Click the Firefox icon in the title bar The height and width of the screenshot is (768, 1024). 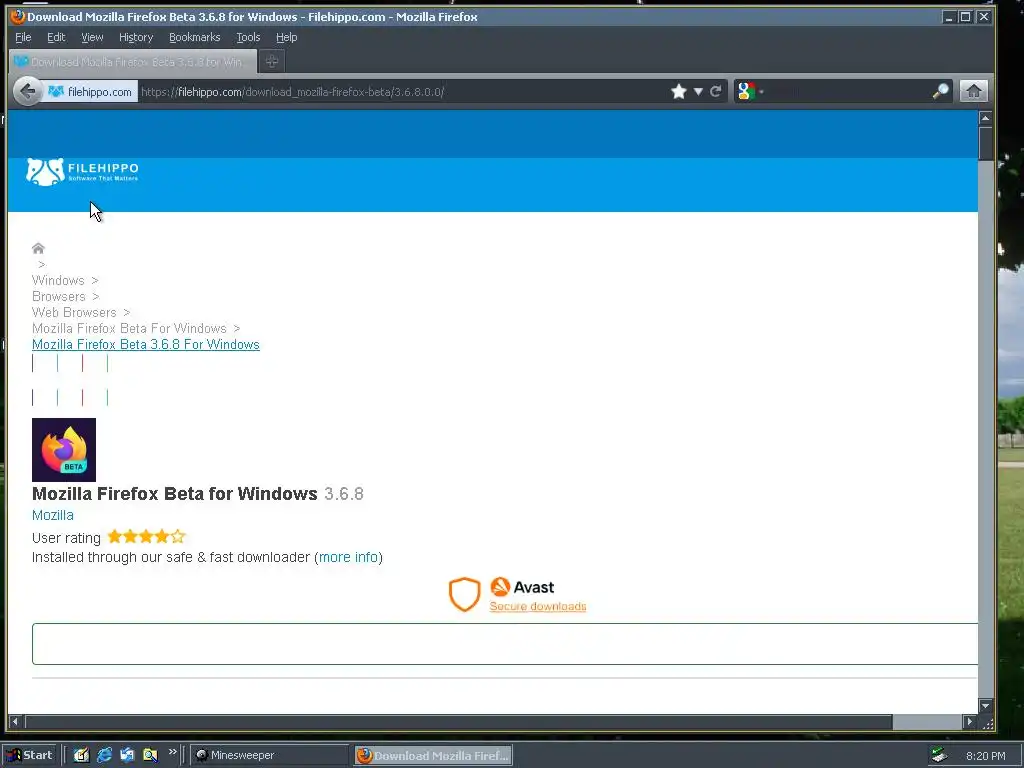tap(18, 16)
